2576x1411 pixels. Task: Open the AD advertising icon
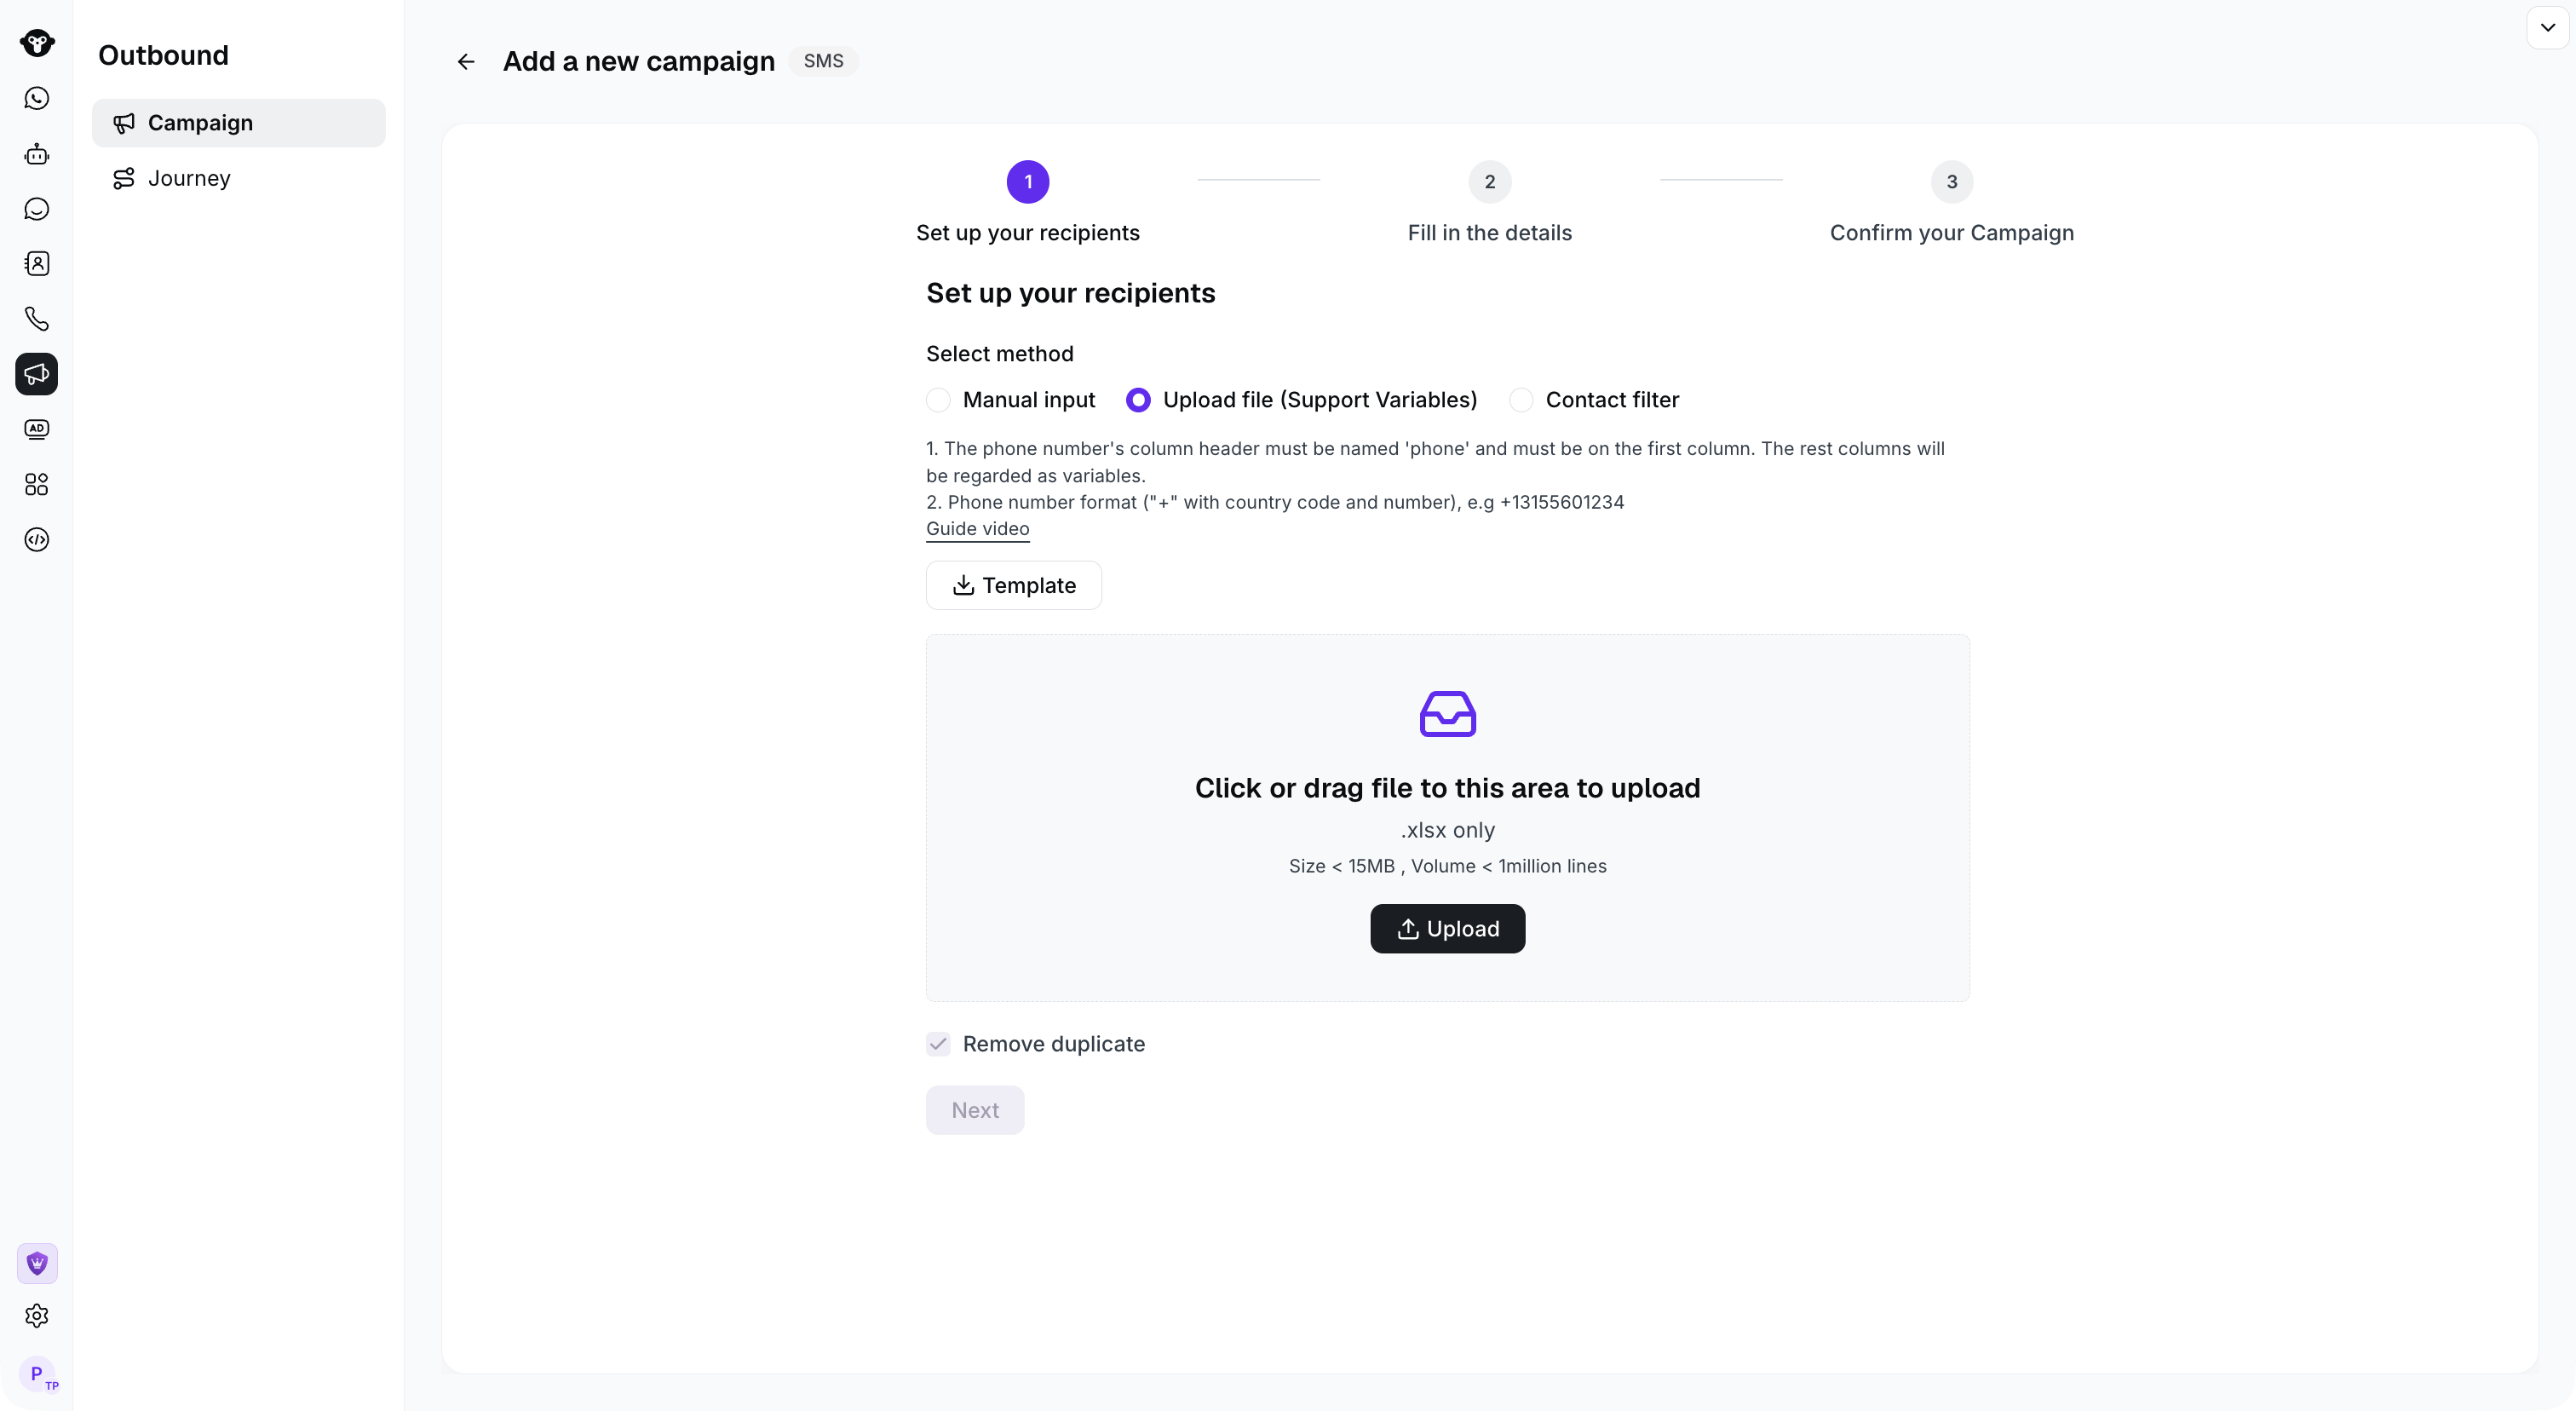click(x=37, y=429)
